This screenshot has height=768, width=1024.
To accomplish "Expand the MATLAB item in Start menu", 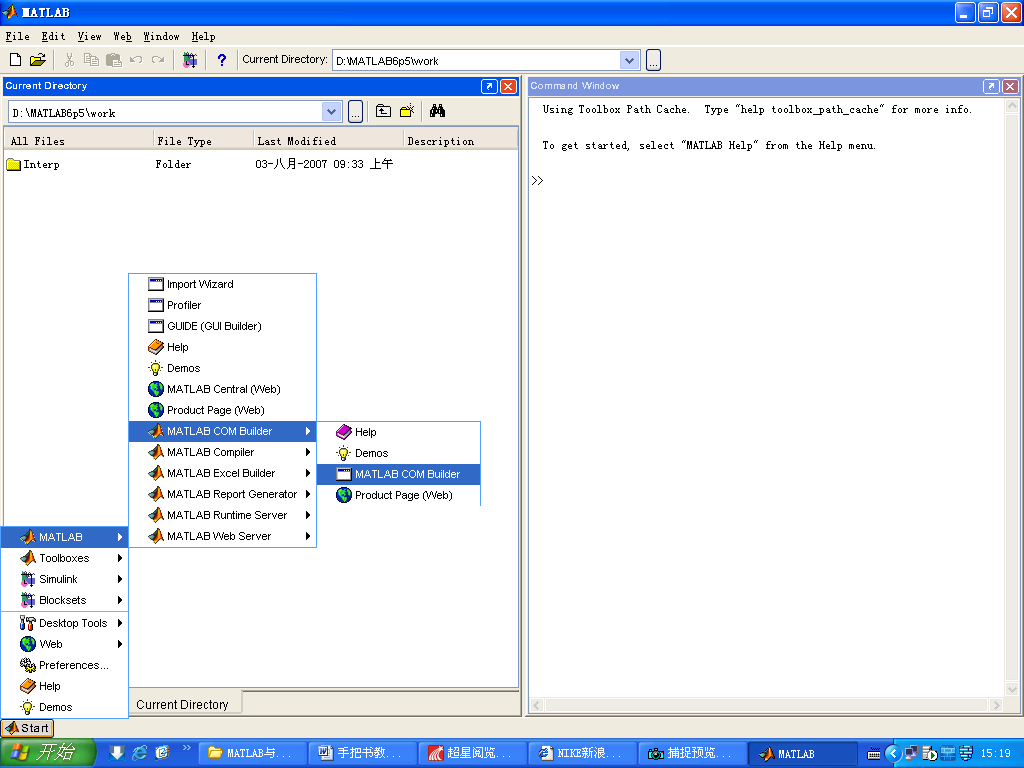I will click(x=65, y=537).
